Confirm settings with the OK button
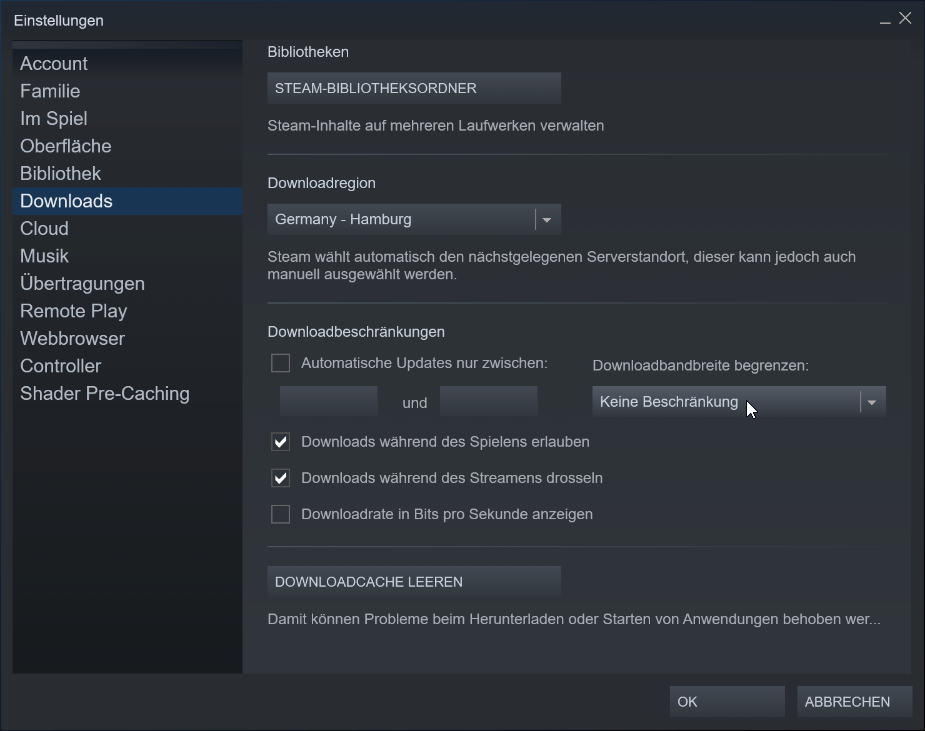Screen dimensions: 925x731 click(x=727, y=702)
